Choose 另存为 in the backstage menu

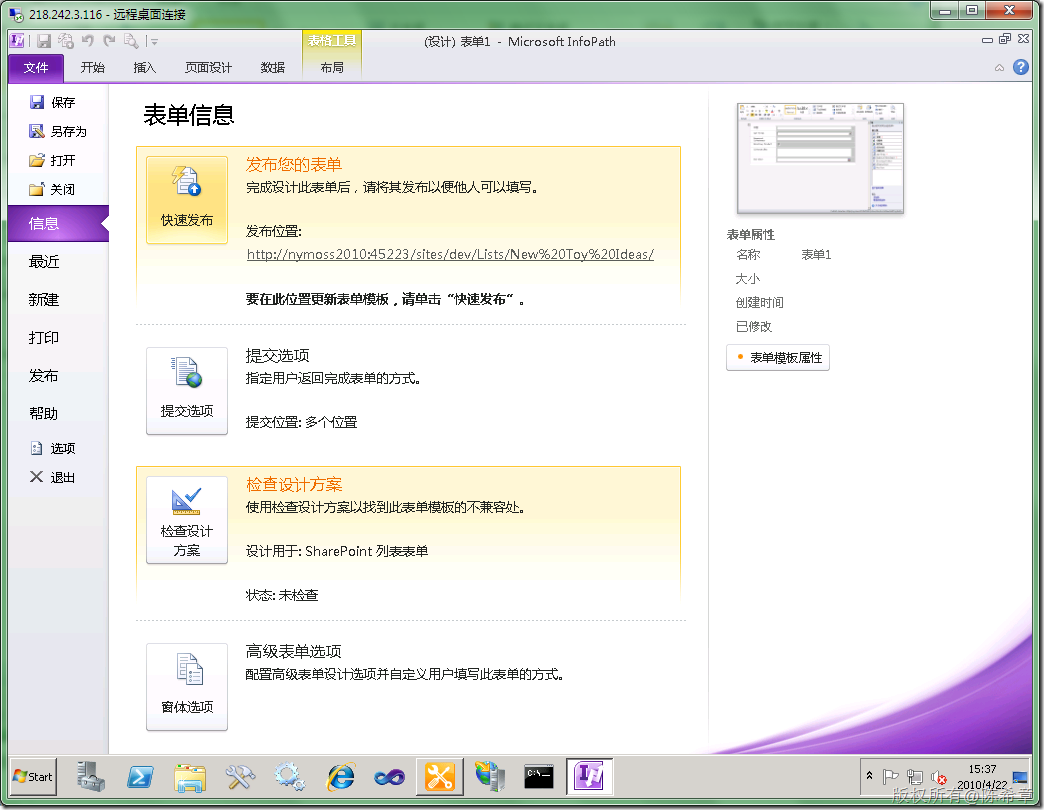[59, 132]
